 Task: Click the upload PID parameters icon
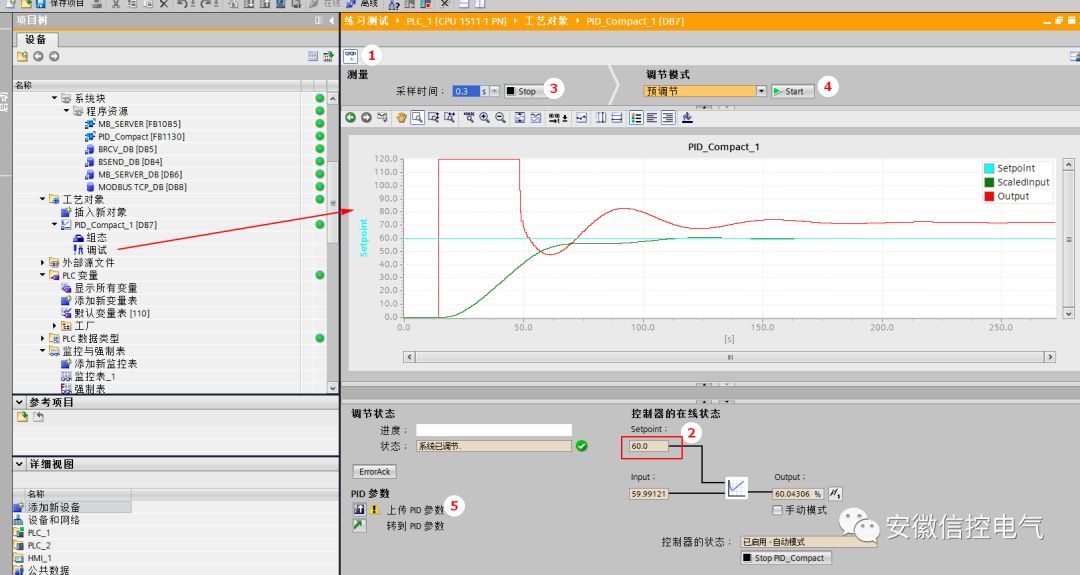[358, 509]
